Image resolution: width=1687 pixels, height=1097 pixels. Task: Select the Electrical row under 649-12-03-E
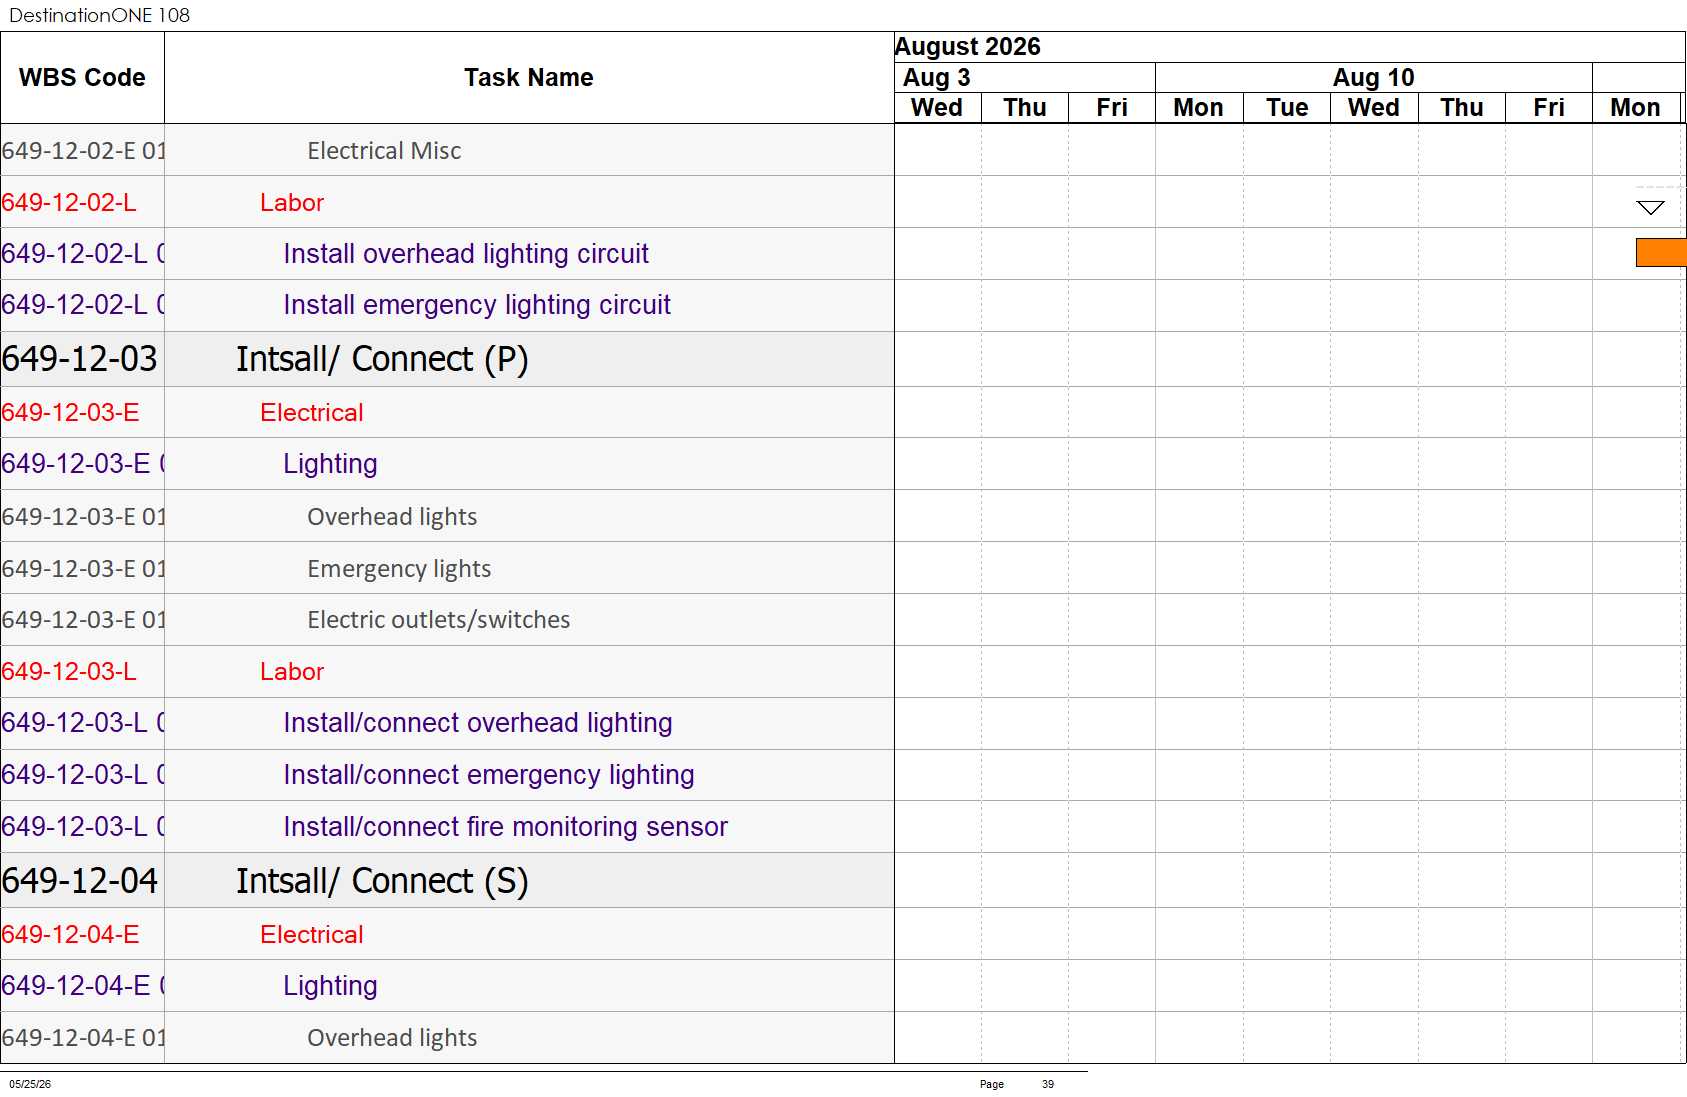(x=447, y=412)
